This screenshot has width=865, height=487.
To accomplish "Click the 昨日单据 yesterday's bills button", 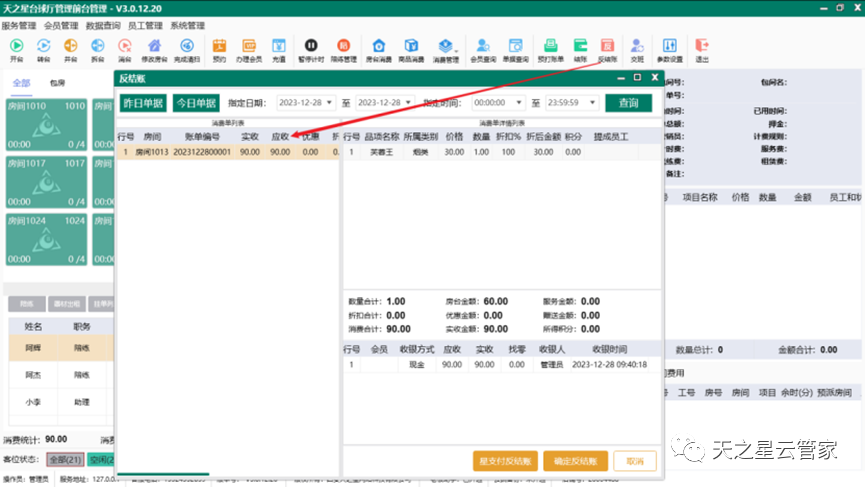I will 143,103.
